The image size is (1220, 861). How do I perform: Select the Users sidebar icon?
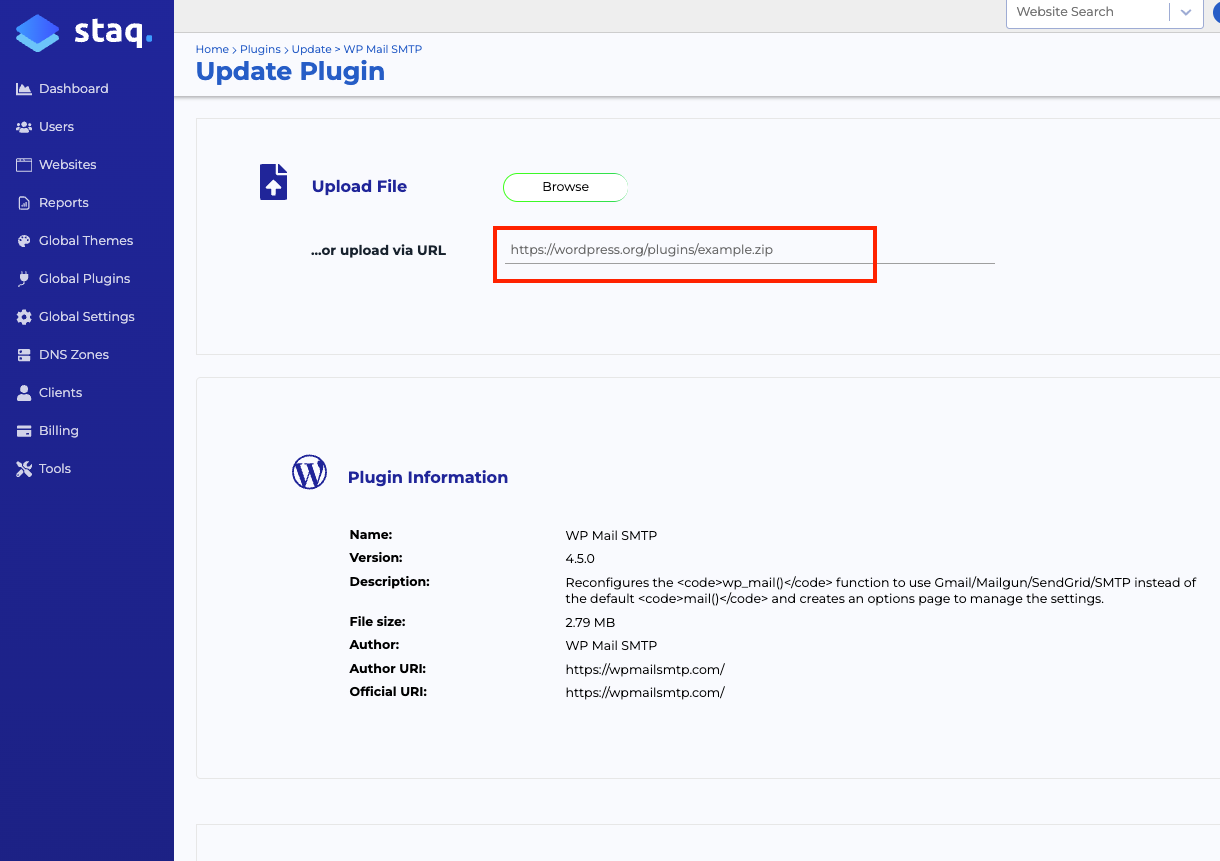pyautogui.click(x=23, y=126)
